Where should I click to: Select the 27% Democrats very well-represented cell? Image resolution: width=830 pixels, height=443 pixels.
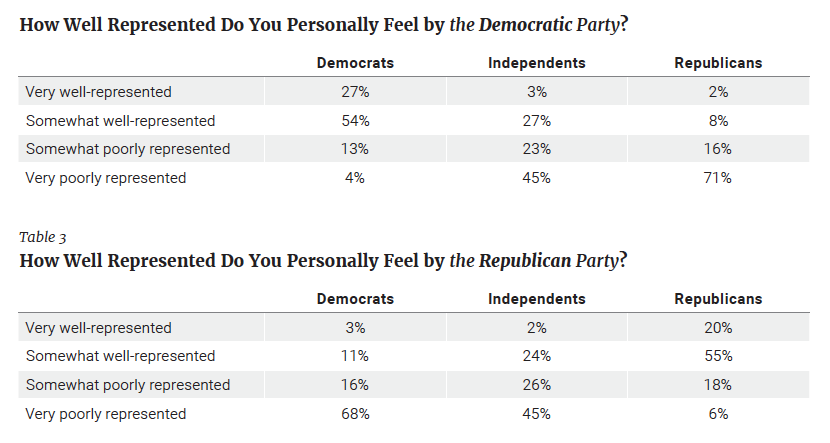pyautogui.click(x=355, y=92)
